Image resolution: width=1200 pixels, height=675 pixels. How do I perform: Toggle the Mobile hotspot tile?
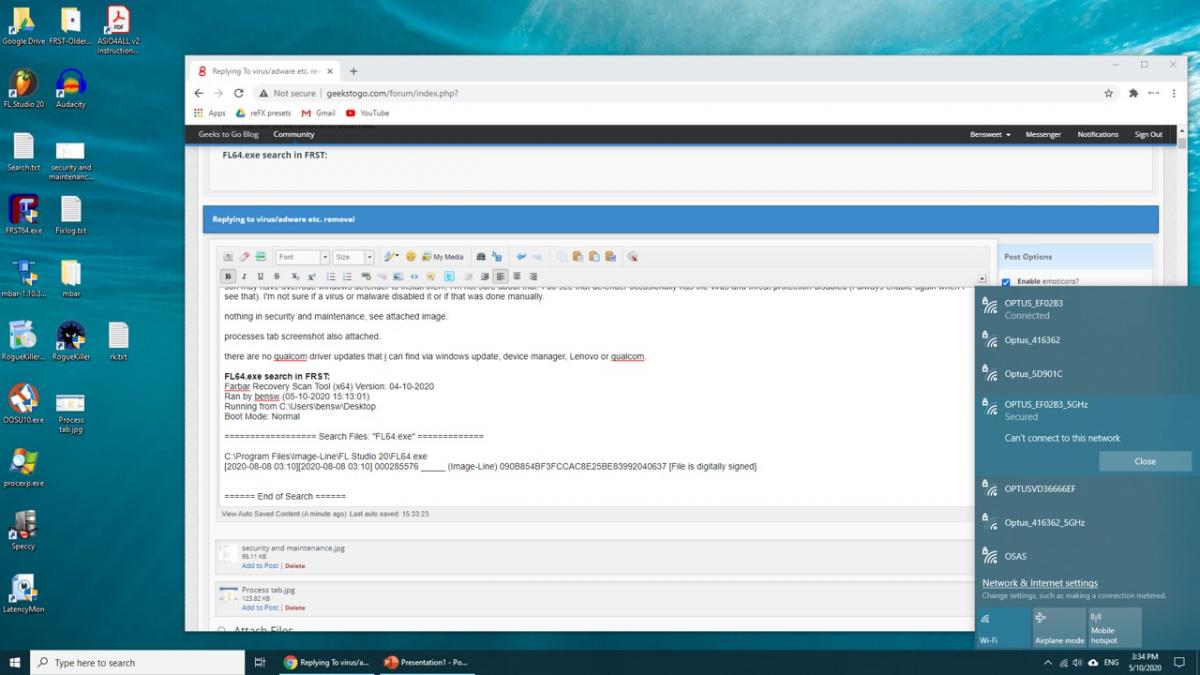[x=1115, y=628]
